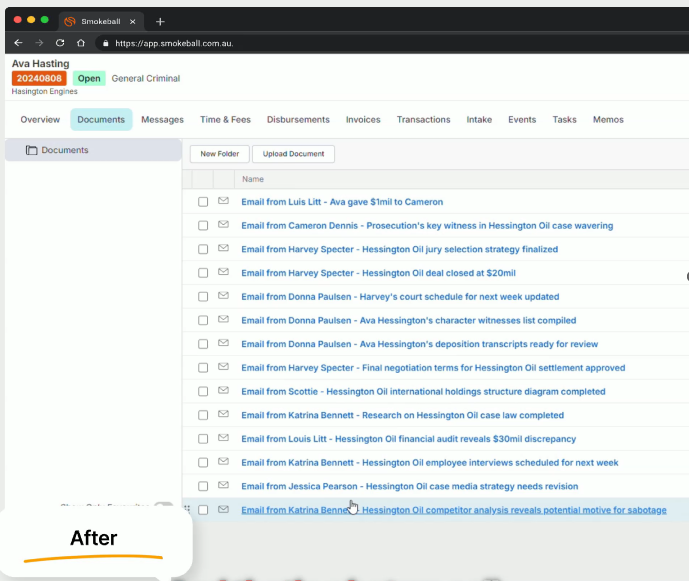Image resolution: width=689 pixels, height=581 pixels.
Task: Click the envelope icon for jury selection email
Action: pos(223,249)
